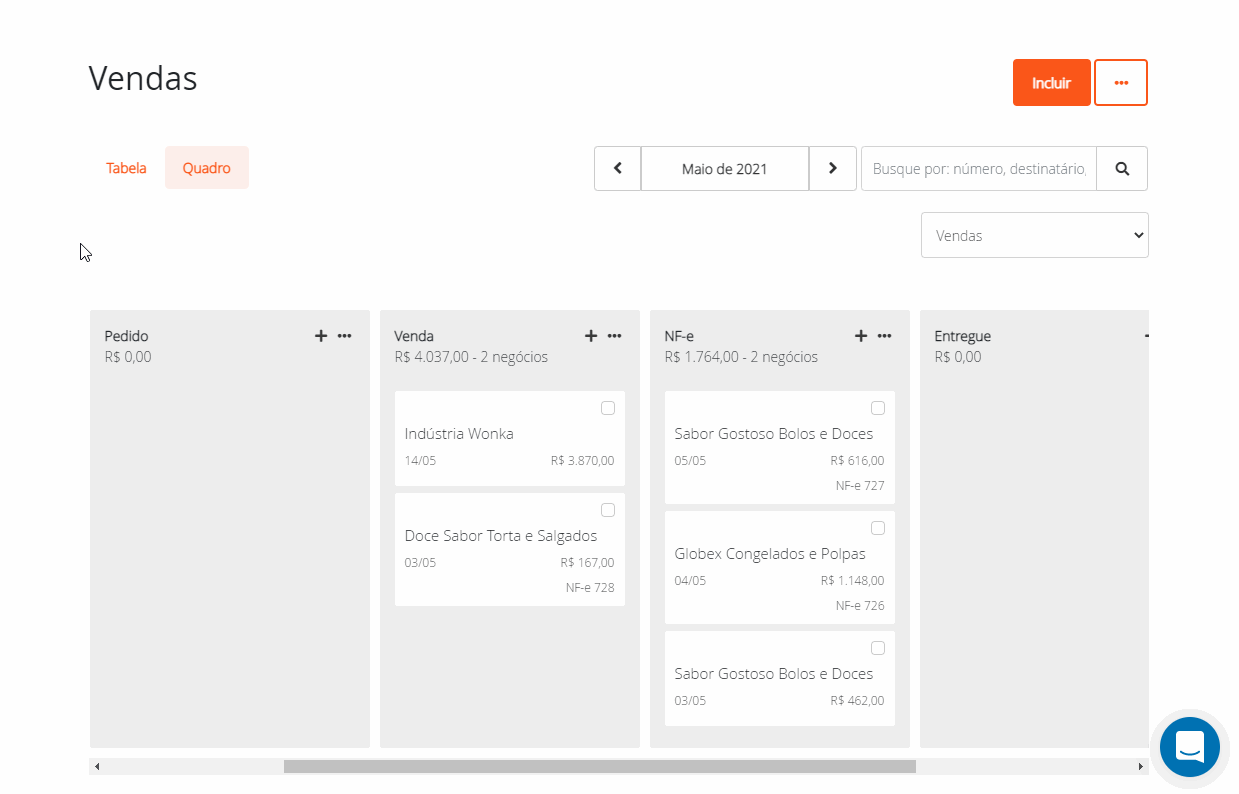Viewport: 1239px width, 794px height.
Task: Switch to the Tabela view tab
Action: pyautogui.click(x=126, y=168)
